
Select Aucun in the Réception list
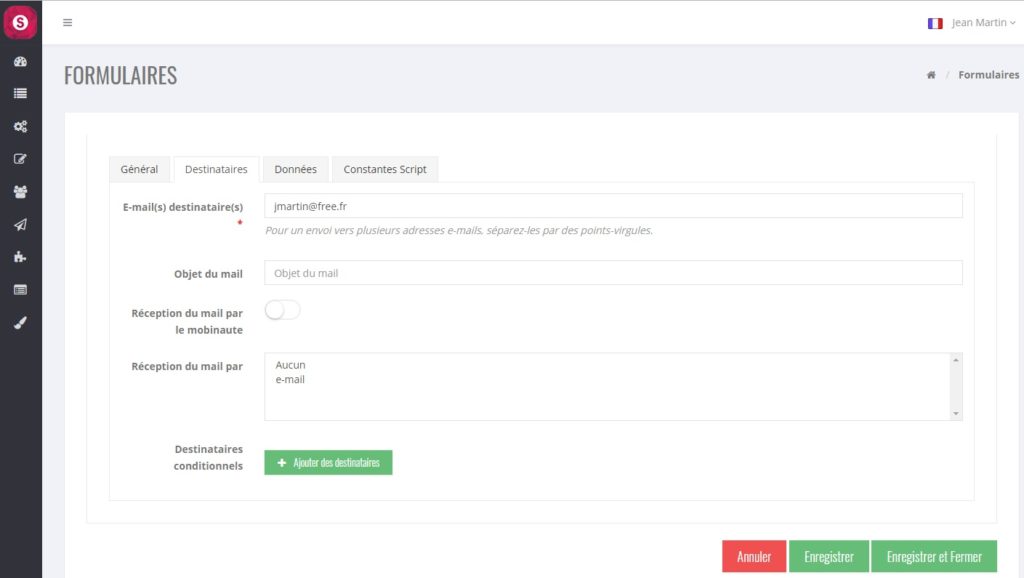pyautogui.click(x=291, y=365)
